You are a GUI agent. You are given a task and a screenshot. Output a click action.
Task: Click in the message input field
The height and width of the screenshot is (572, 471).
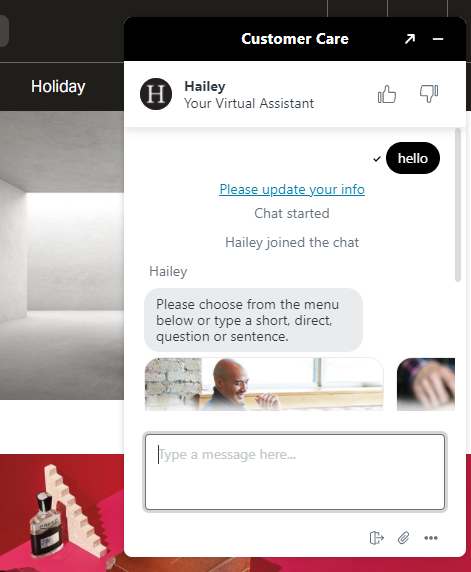click(x=295, y=472)
